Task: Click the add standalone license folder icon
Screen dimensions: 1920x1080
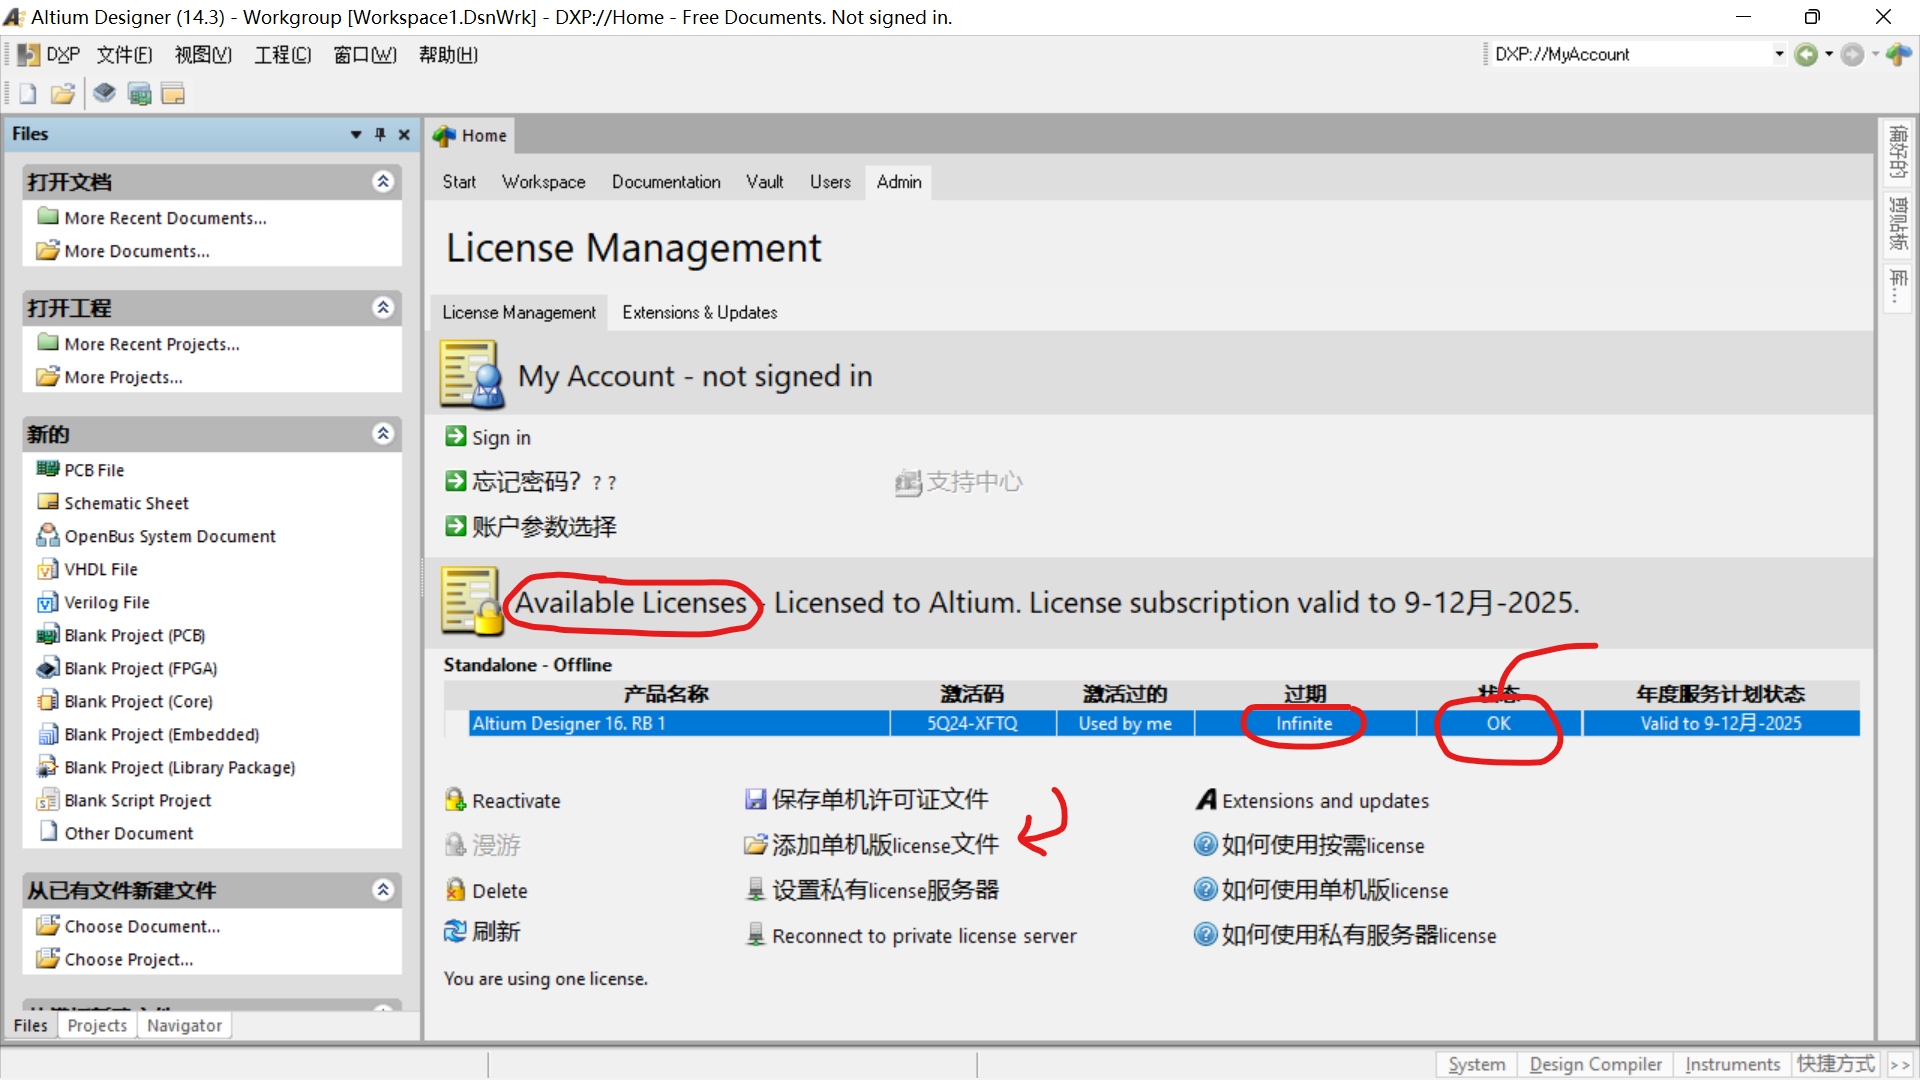Action: tap(756, 845)
